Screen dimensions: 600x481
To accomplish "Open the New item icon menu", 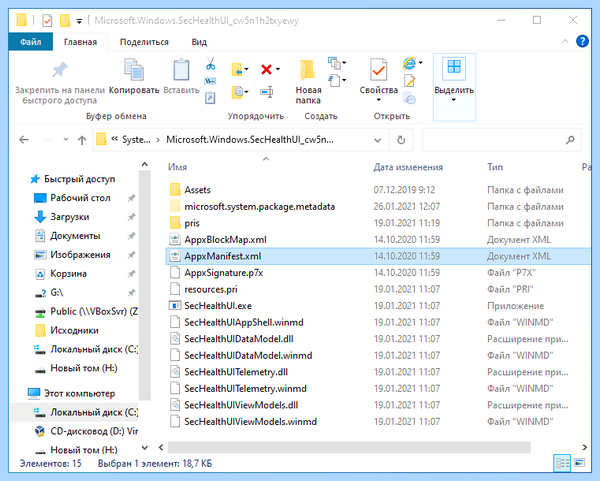I will coord(334,63).
